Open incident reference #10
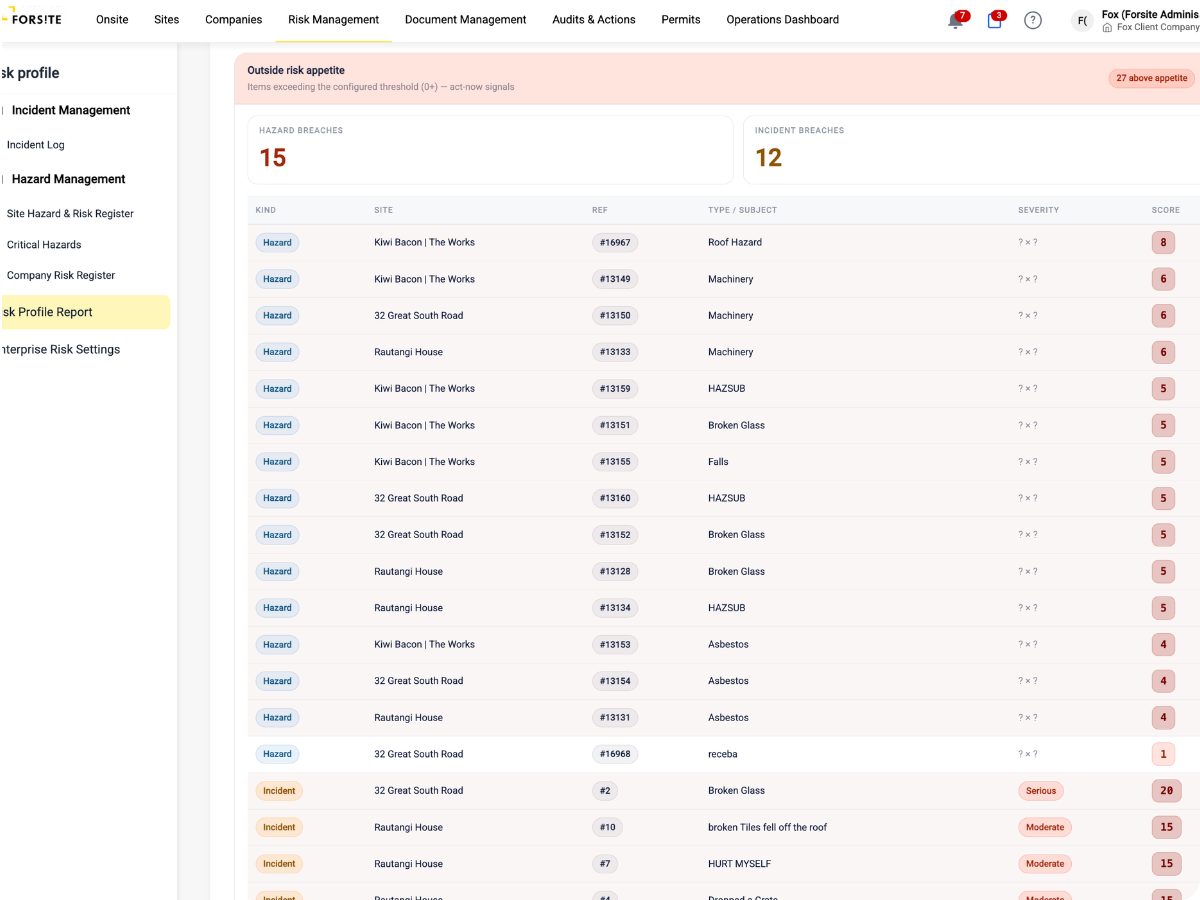 click(607, 827)
